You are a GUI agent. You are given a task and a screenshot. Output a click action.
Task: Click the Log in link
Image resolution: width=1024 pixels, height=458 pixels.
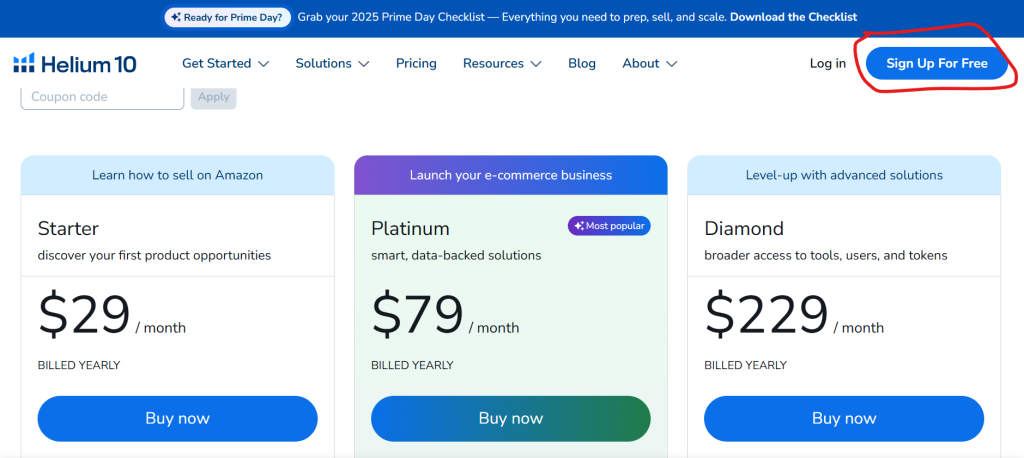tap(828, 63)
